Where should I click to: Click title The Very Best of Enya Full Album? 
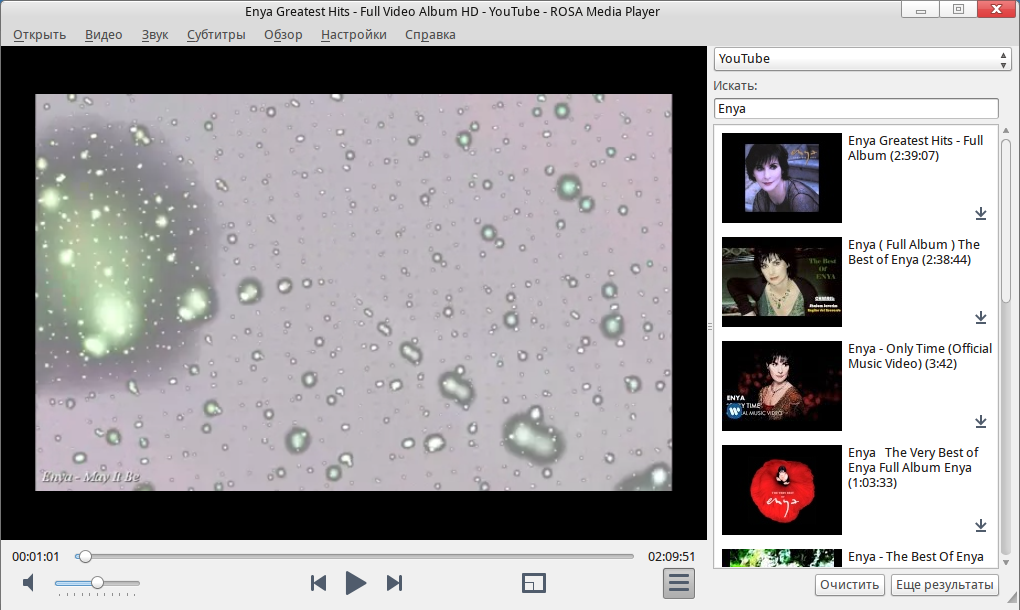point(913,468)
